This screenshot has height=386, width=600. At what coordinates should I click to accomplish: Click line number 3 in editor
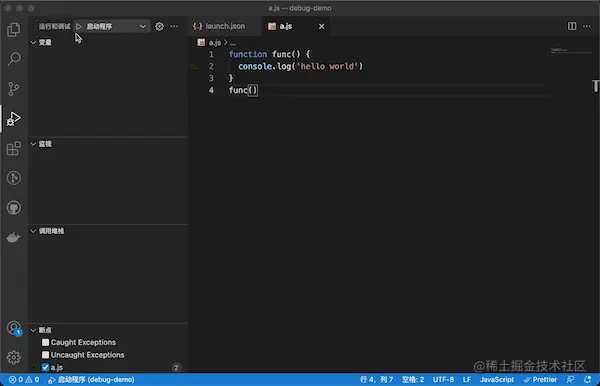(x=211, y=78)
